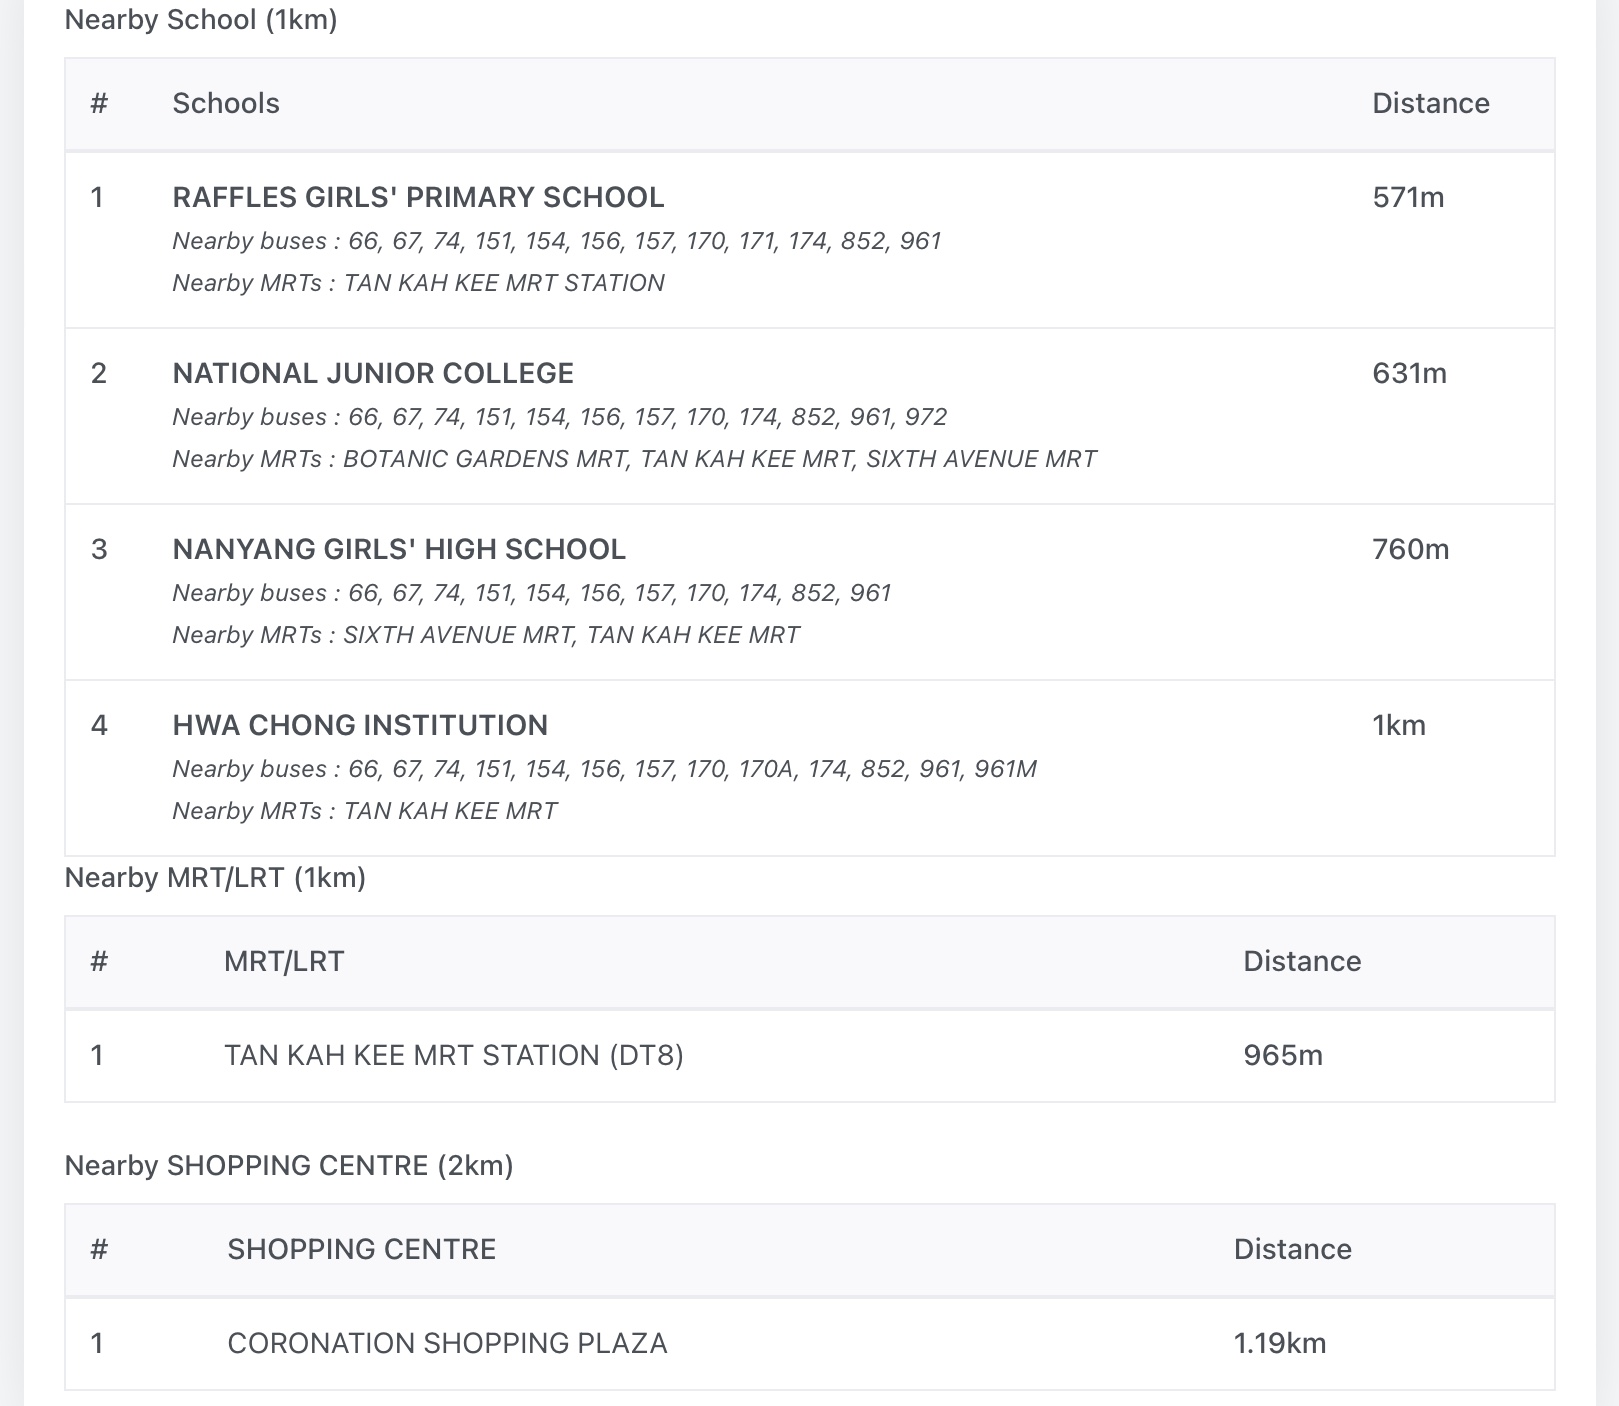This screenshot has width=1619, height=1406.
Task: Click the MRT/LRT column header
Action: pyautogui.click(x=284, y=961)
